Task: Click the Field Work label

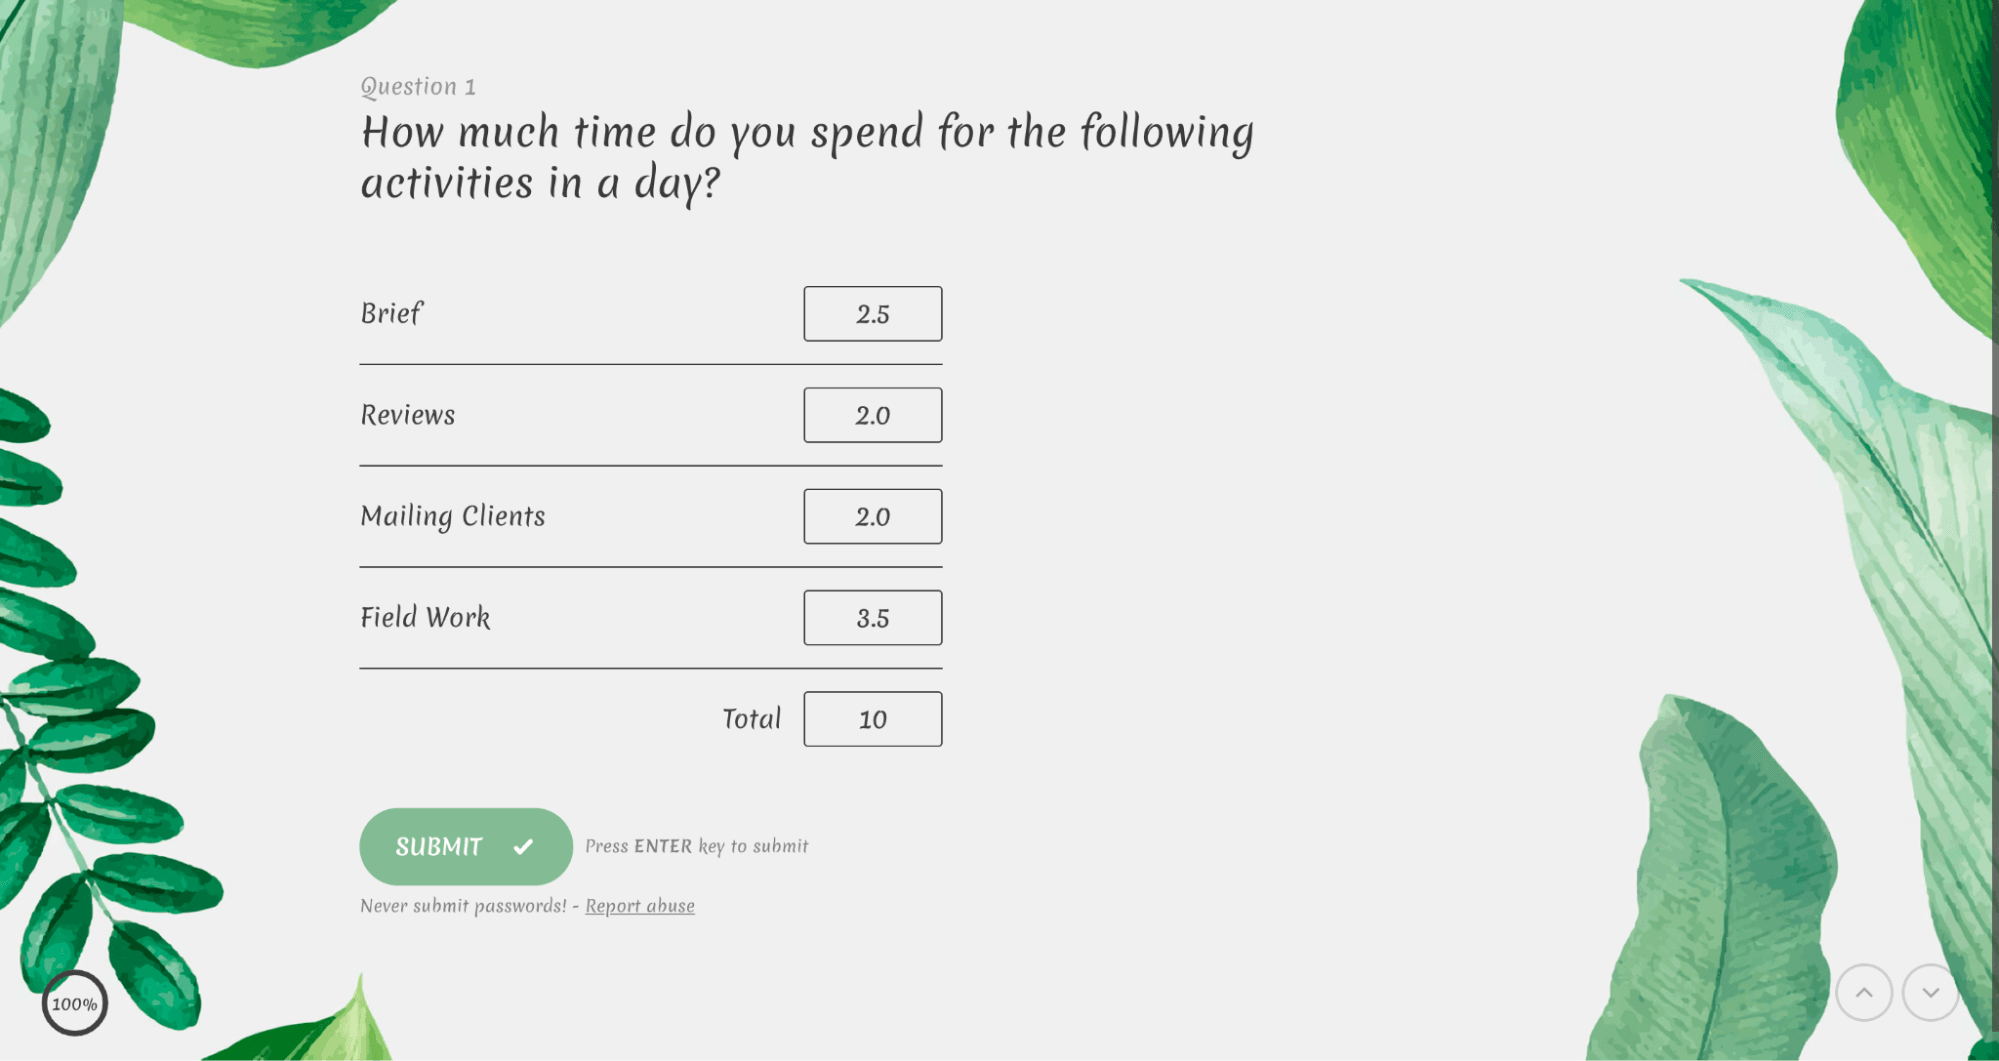Action: pyautogui.click(x=425, y=618)
